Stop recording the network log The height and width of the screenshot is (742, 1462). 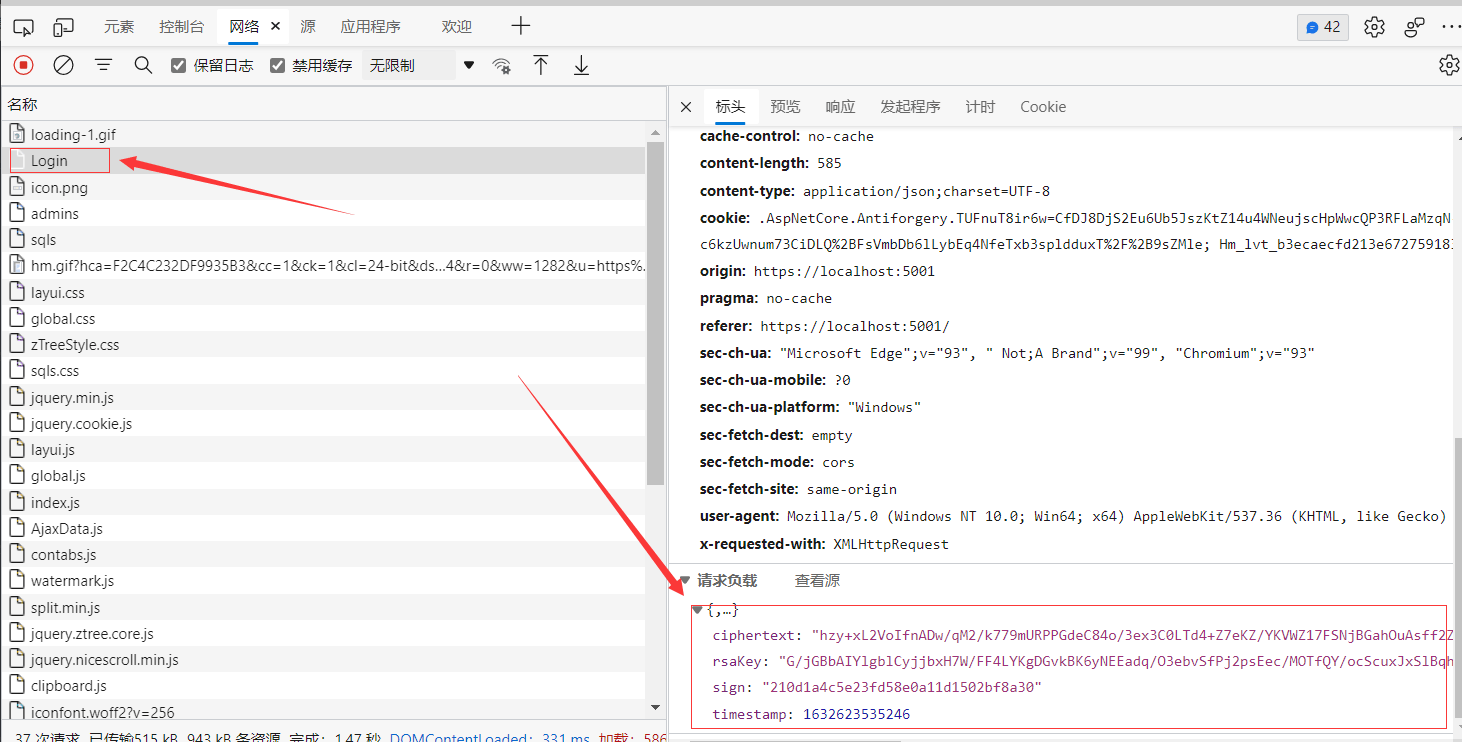tap(23, 65)
